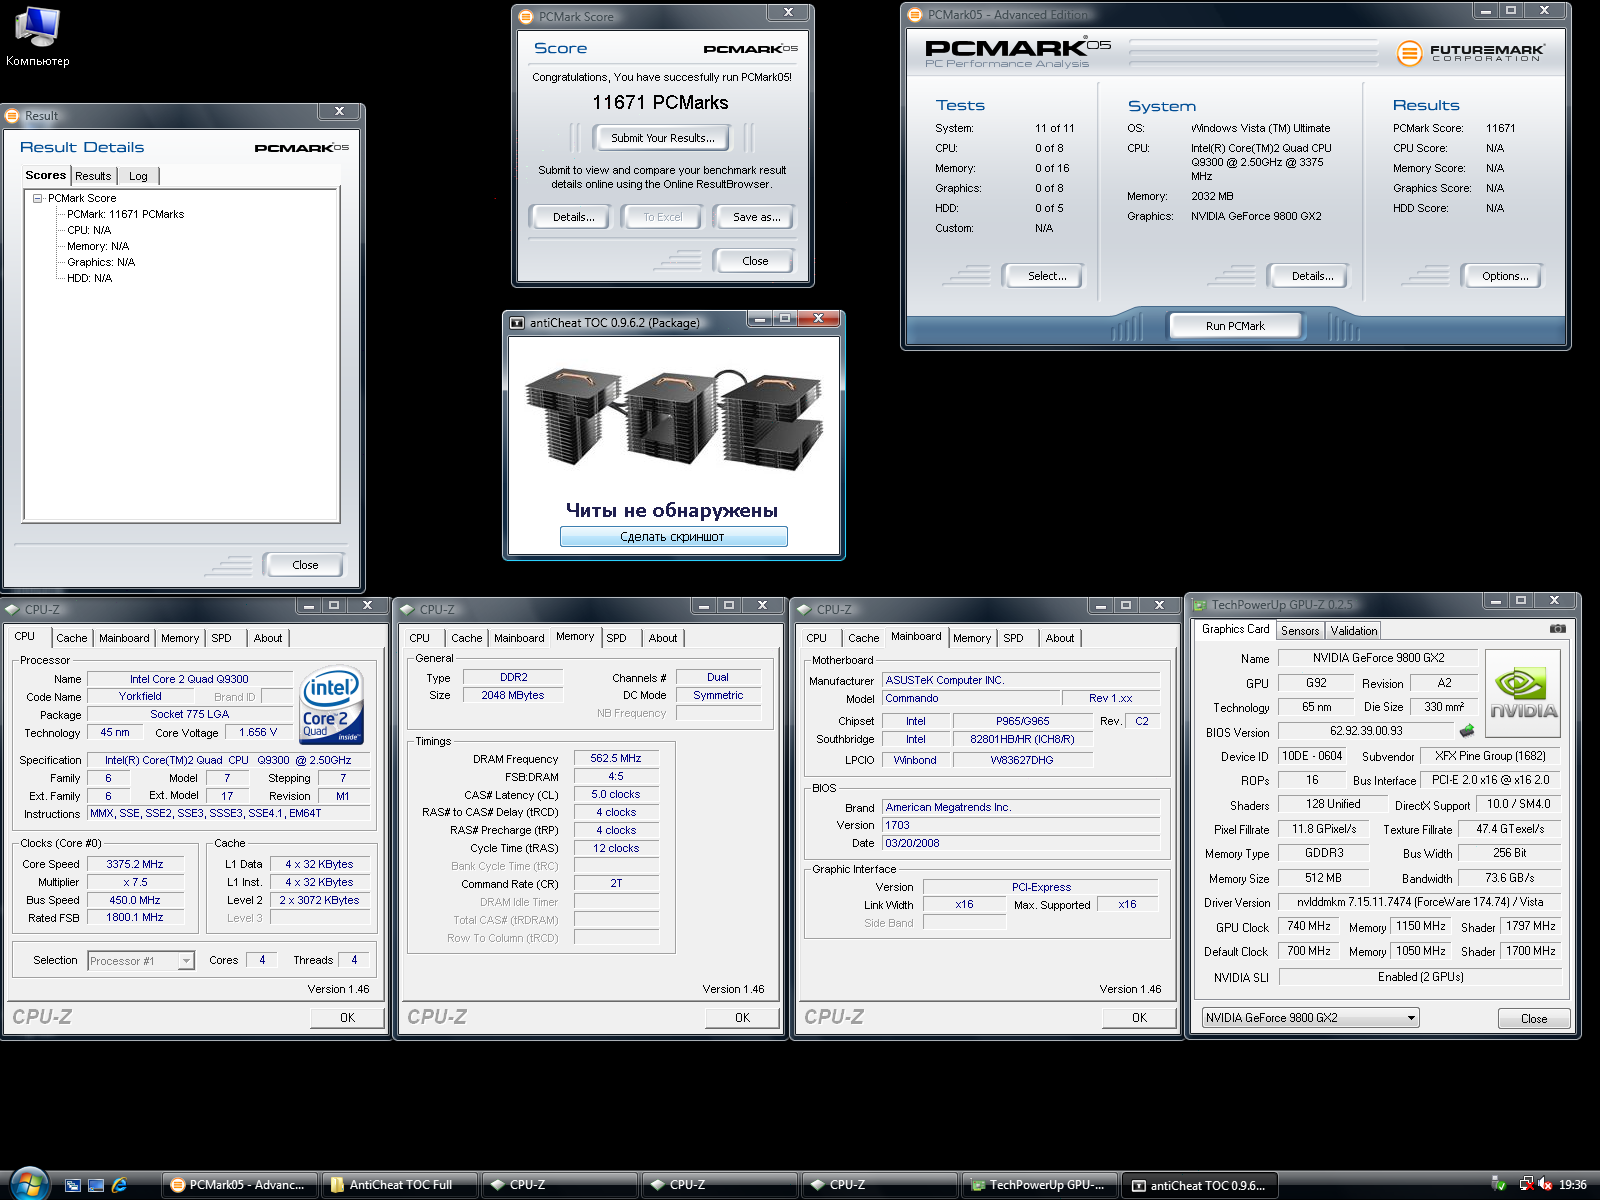Open the Компьютер desktop icon
Screen dimensions: 1600x1200
pos(37,36)
